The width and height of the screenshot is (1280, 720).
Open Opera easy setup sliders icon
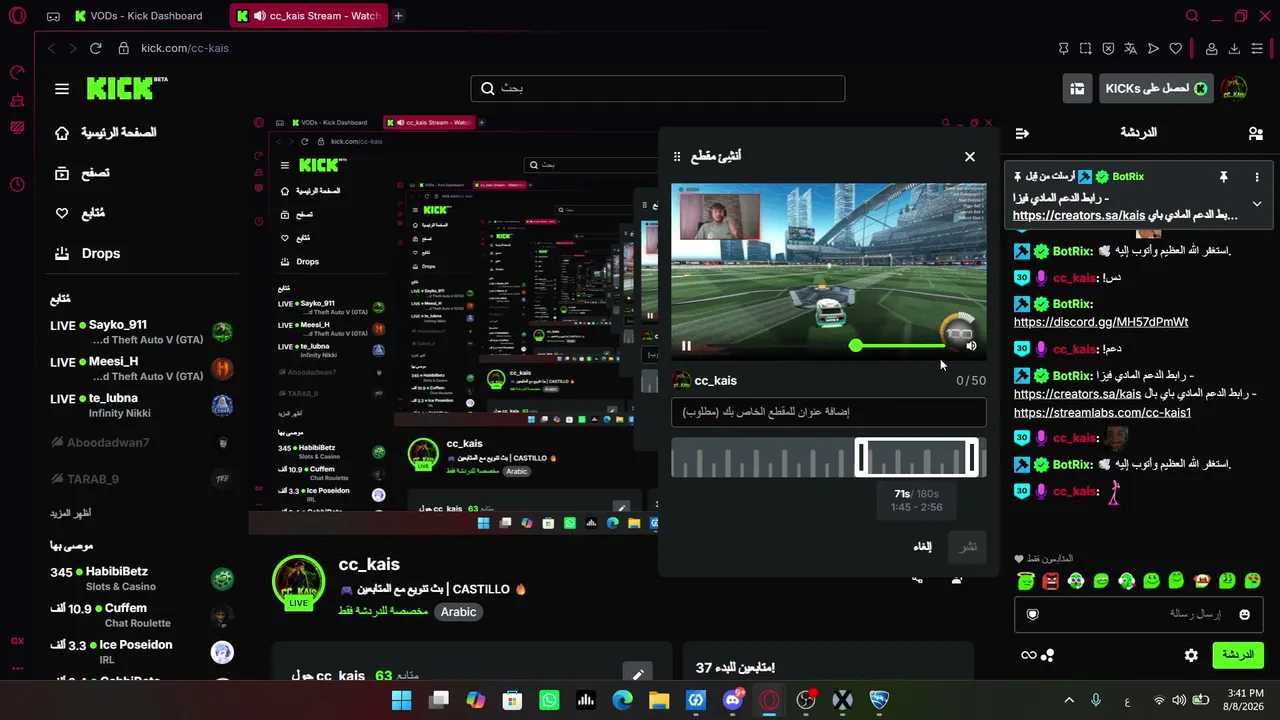[x=1257, y=48]
